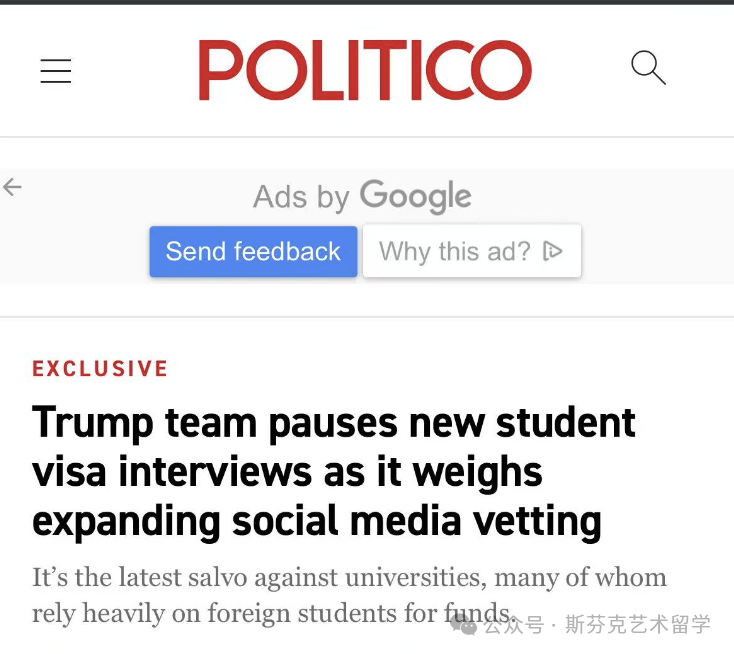
Task: Send feedback about this ad
Action: pyautogui.click(x=253, y=251)
